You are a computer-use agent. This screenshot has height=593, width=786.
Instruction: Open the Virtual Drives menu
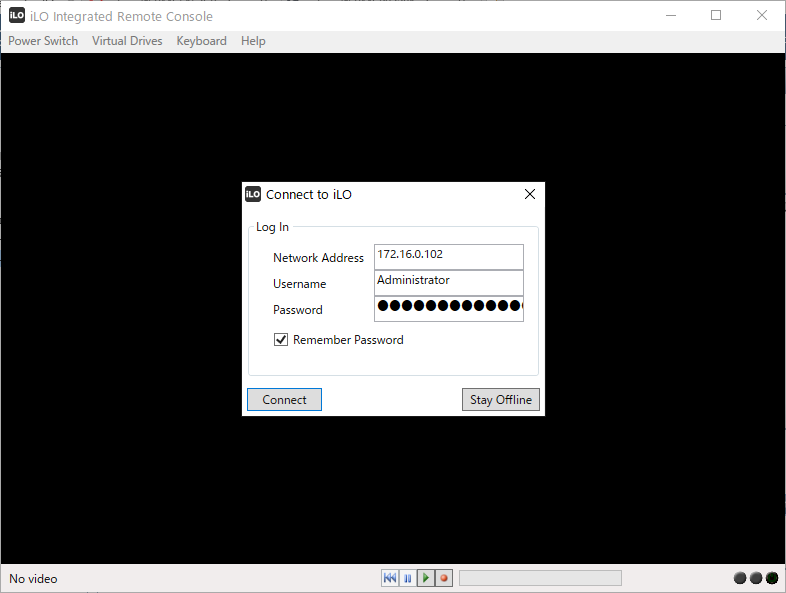(127, 41)
